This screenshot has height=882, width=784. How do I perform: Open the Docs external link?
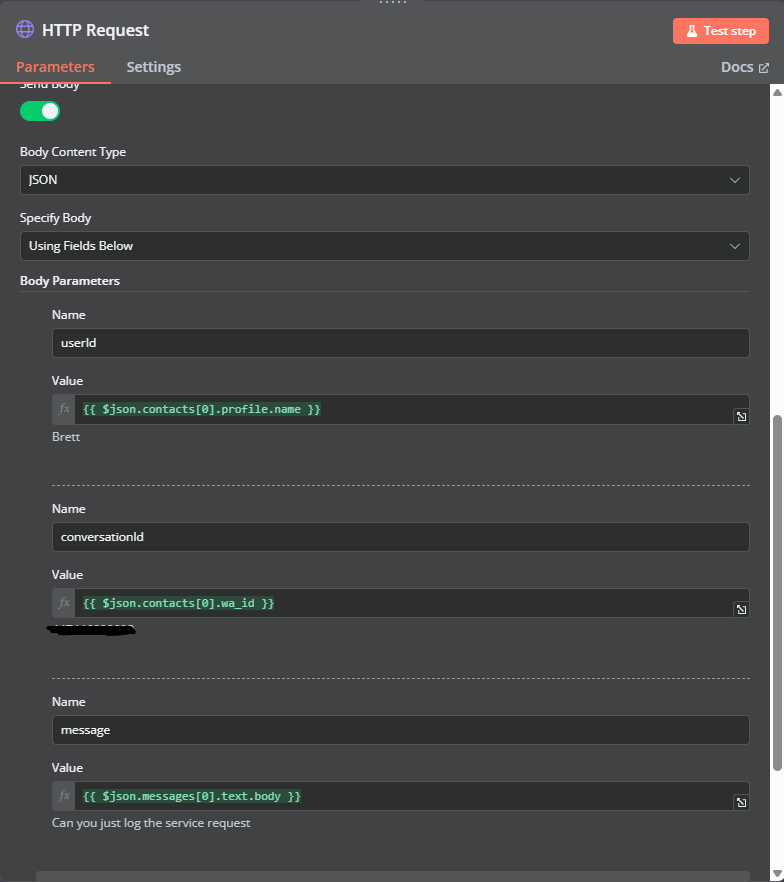pos(744,67)
